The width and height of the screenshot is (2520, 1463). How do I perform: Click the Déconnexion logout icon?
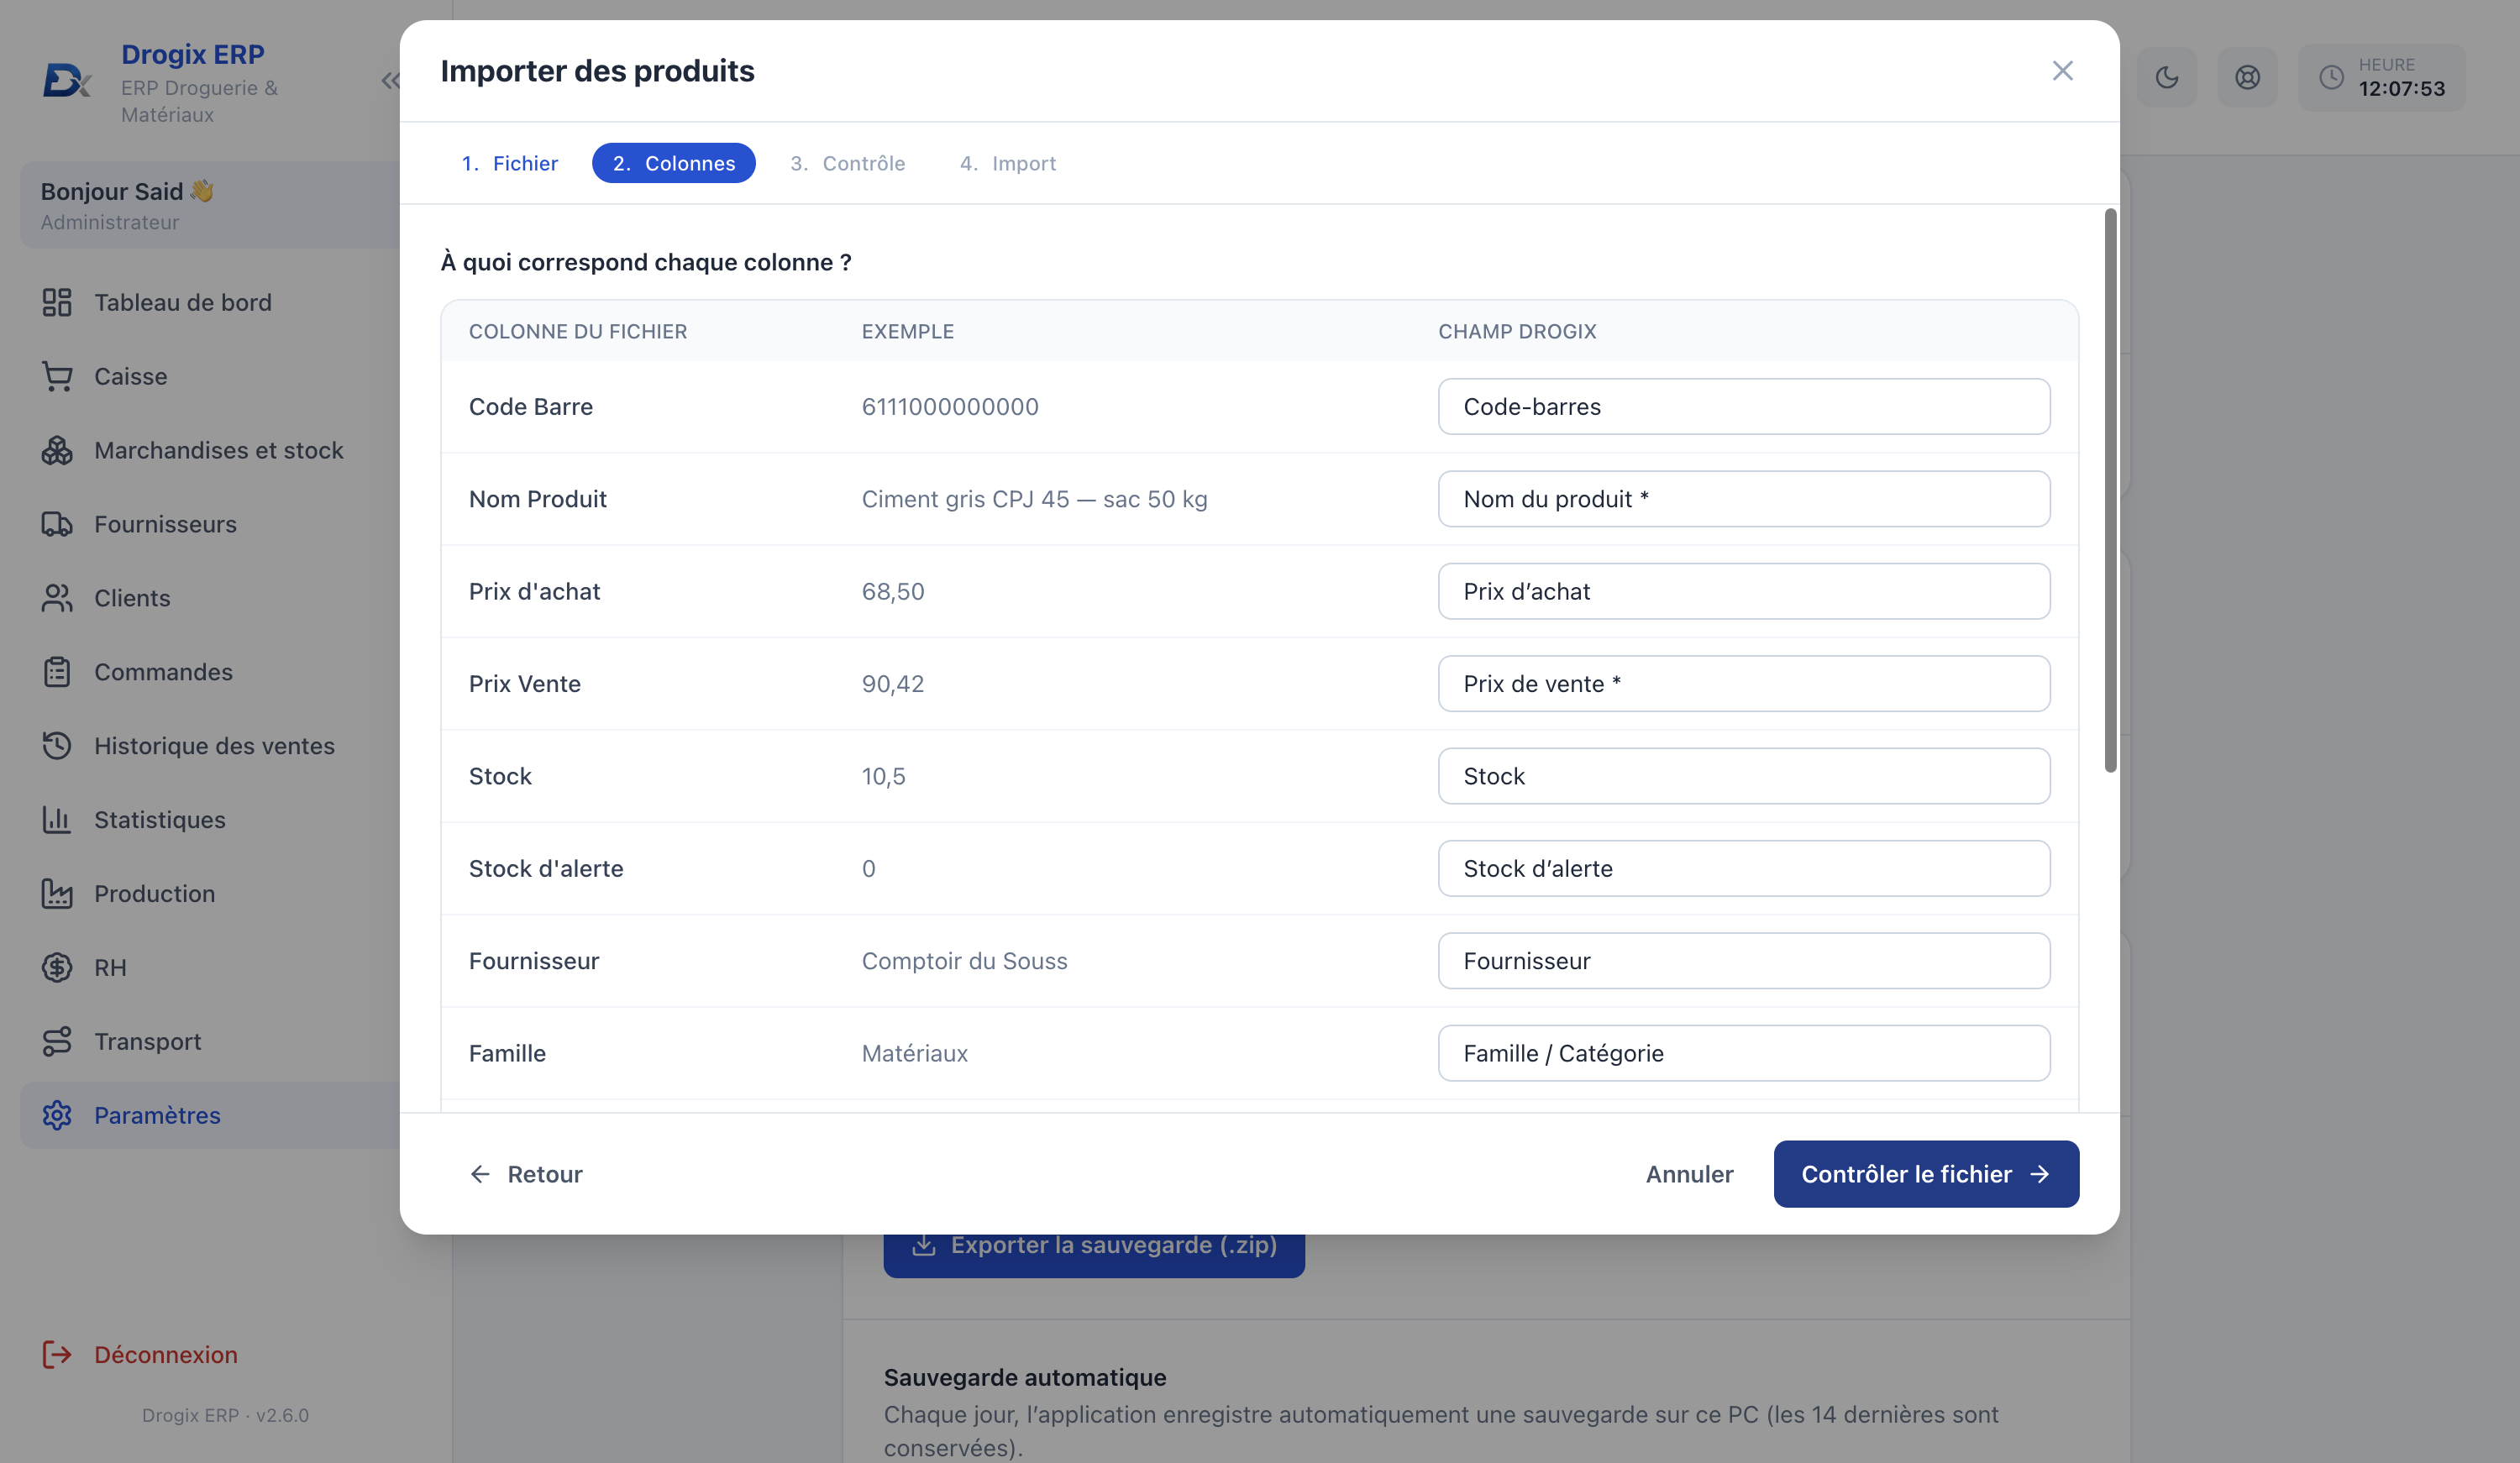(x=57, y=1355)
